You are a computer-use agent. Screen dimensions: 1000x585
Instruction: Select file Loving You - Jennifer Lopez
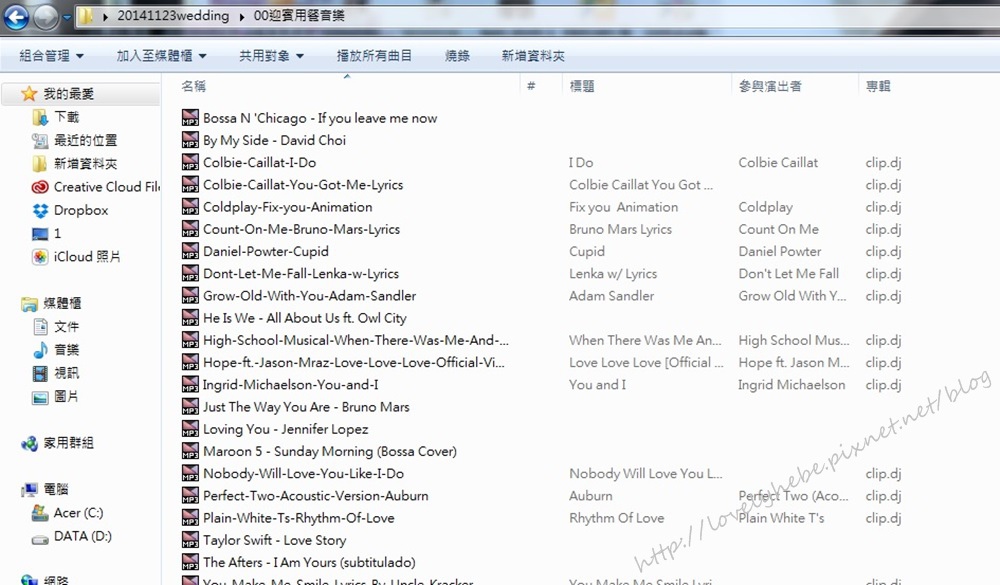tap(285, 429)
